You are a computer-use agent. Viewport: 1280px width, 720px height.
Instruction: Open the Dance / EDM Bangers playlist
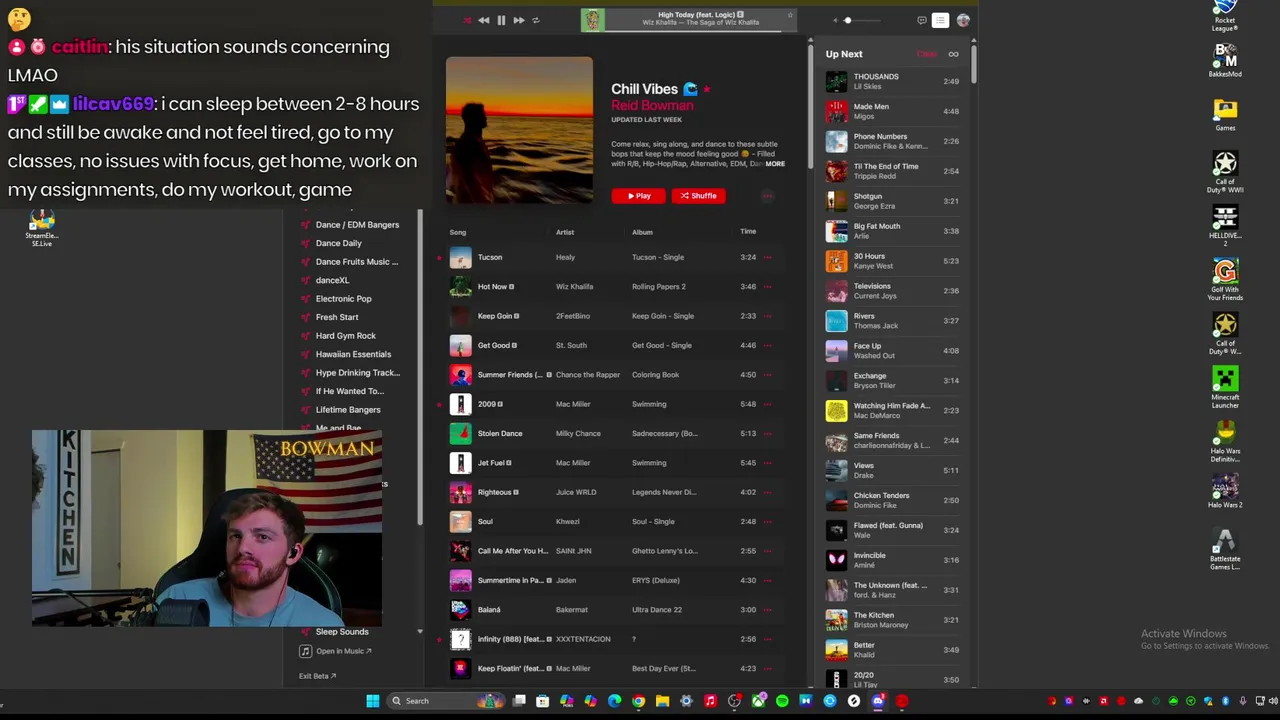coord(357,224)
